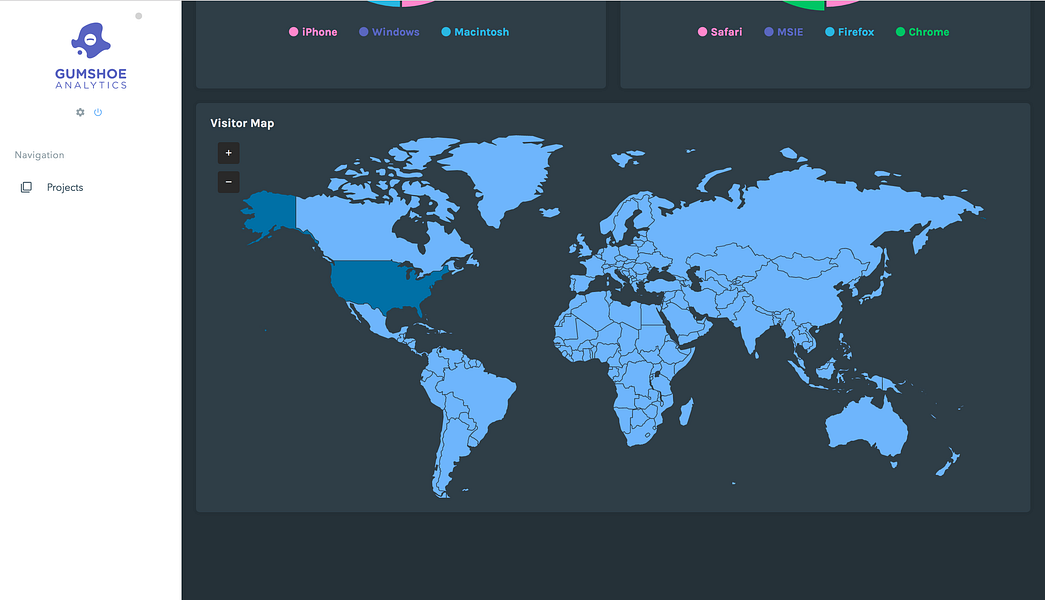This screenshot has height=600, width=1045.
Task: Select the Projects stacked-pages icon in sidebar
Action: pyautogui.click(x=26, y=187)
